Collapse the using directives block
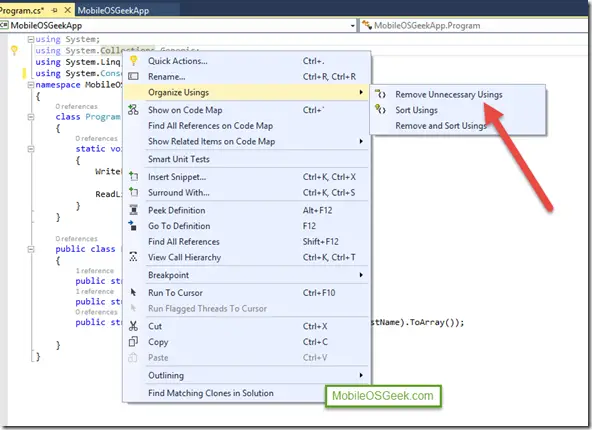Viewport: 592px width, 430px height. tap(31, 39)
